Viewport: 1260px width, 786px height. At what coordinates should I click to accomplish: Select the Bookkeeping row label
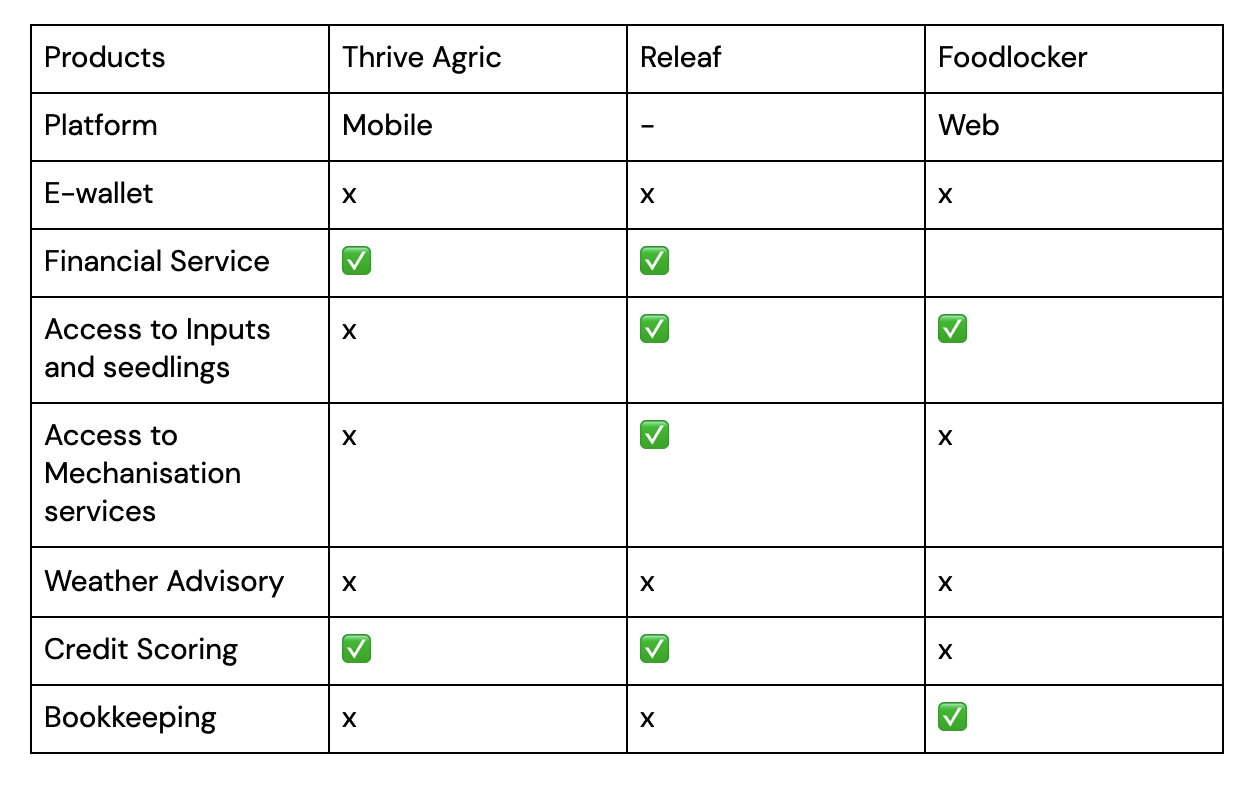(130, 718)
